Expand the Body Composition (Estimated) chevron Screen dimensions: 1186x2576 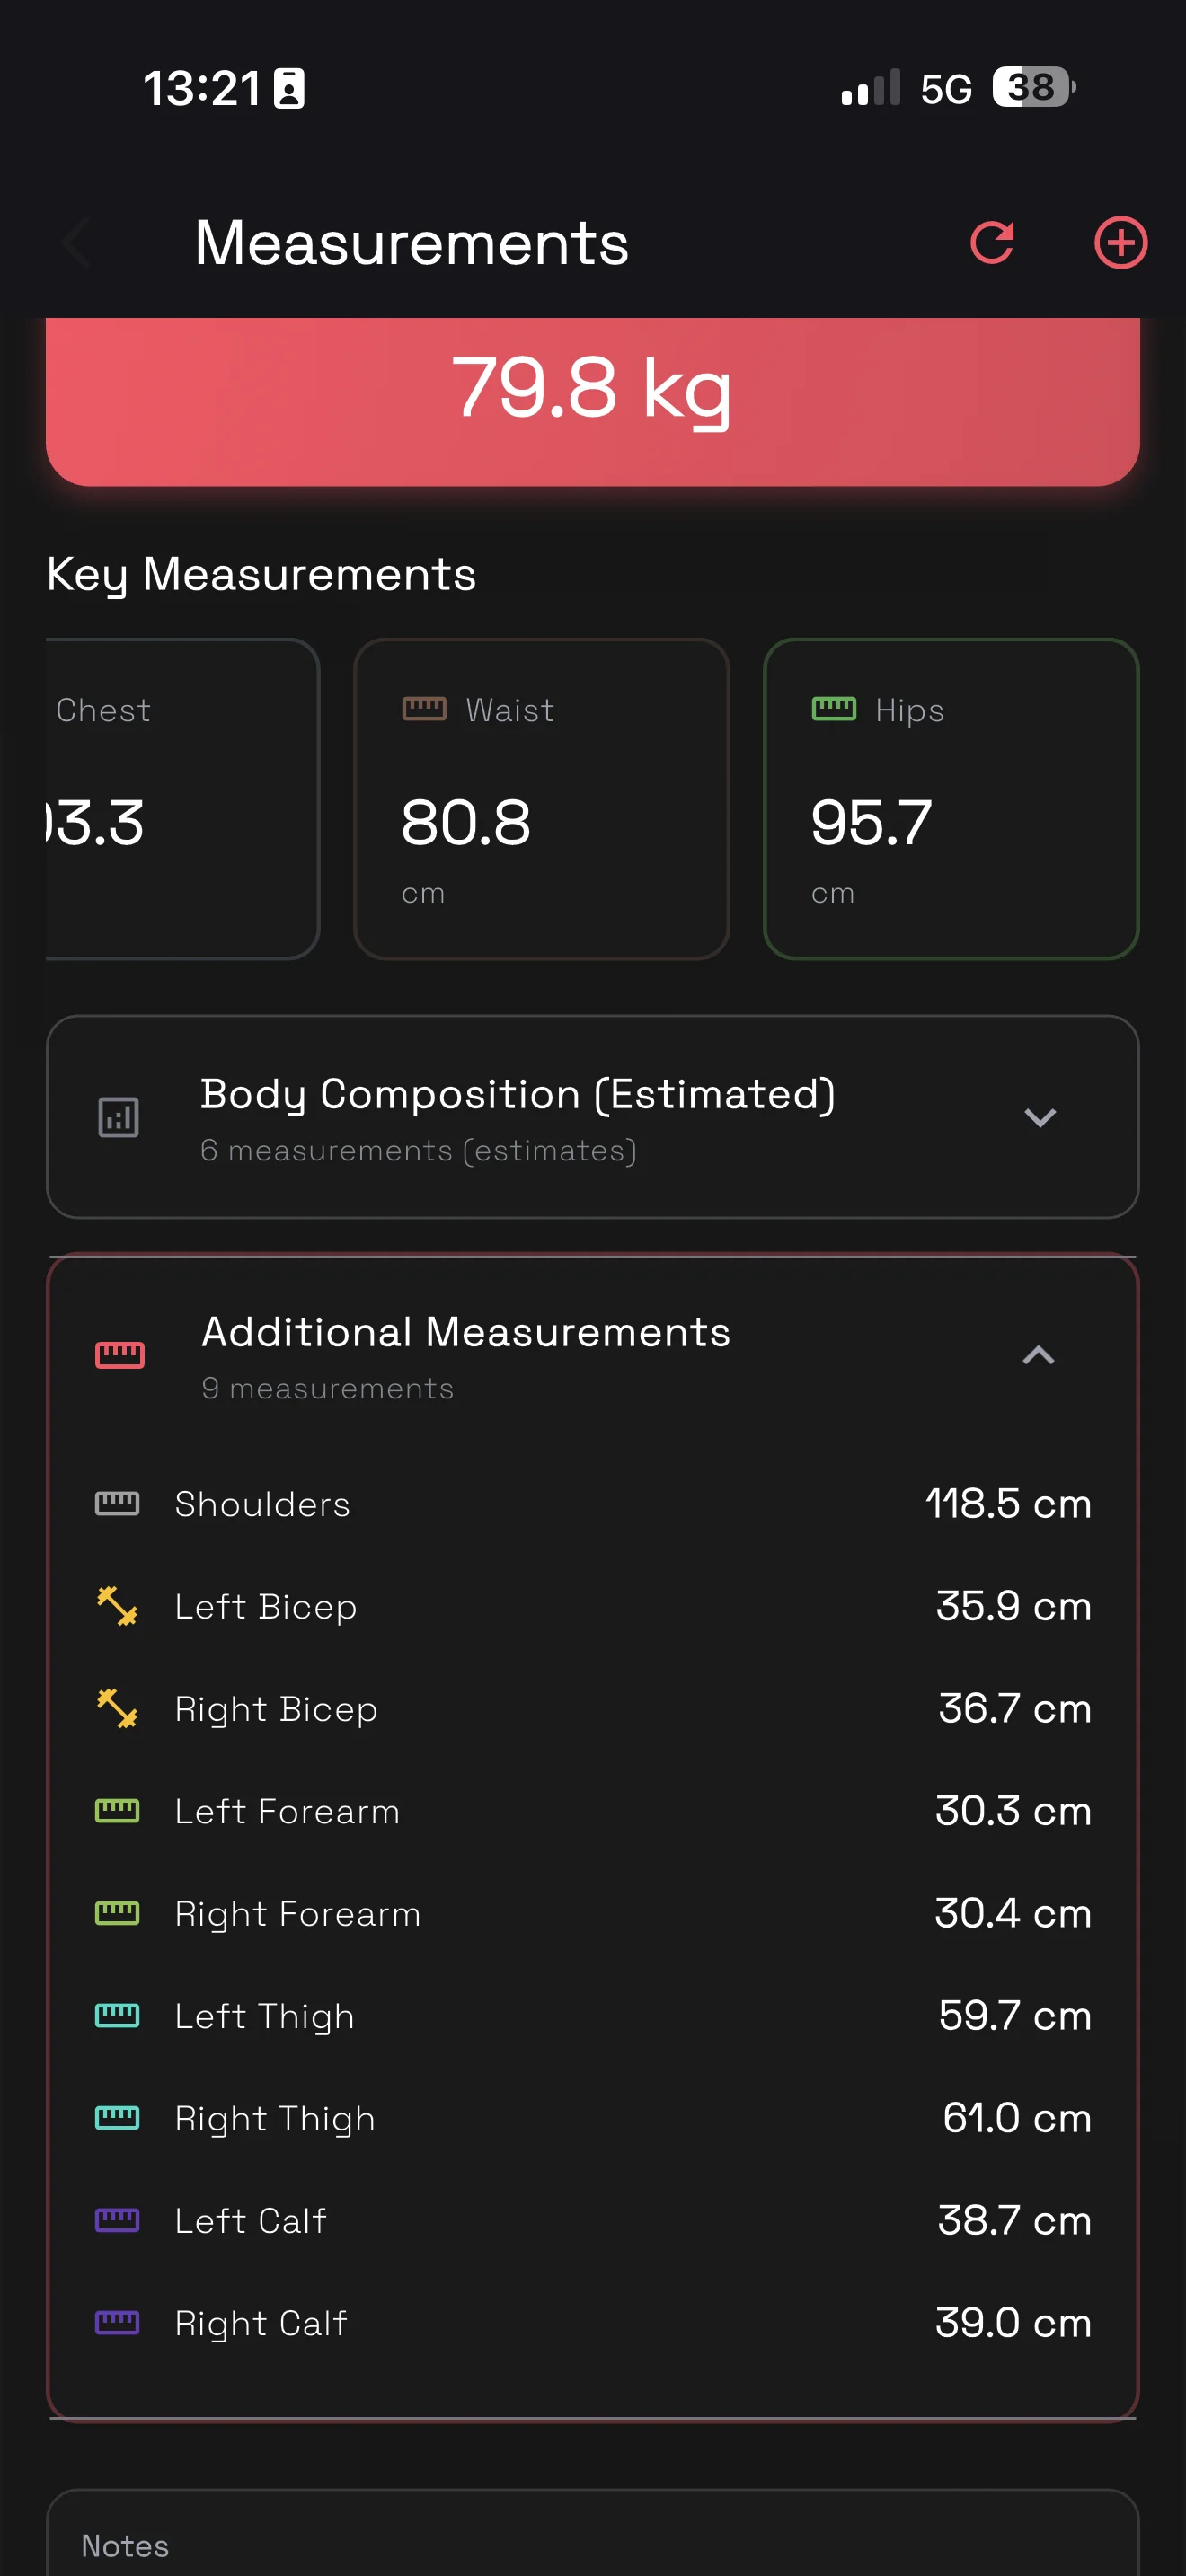pos(1040,1117)
